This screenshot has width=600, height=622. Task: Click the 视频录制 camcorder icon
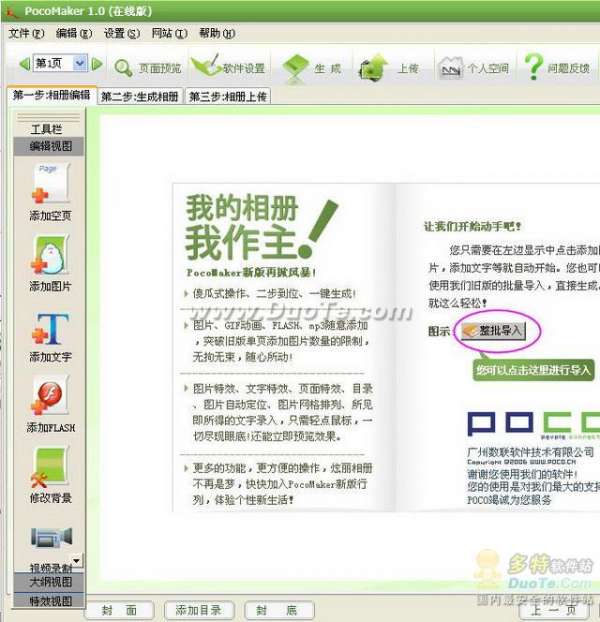(52, 538)
